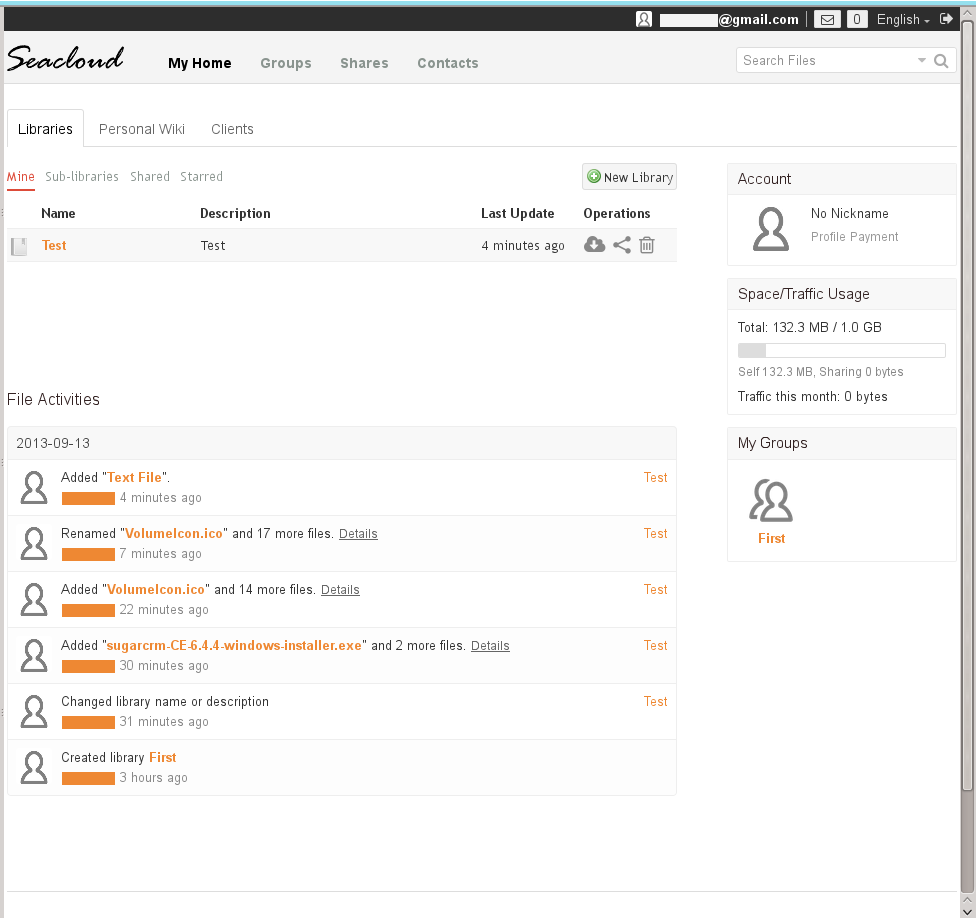
Task: Click the space usage progress bar
Action: point(841,351)
